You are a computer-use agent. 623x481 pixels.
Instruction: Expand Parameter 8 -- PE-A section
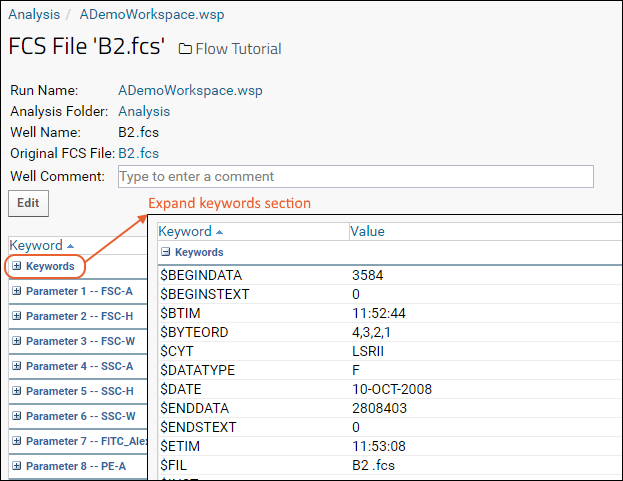pos(16,466)
